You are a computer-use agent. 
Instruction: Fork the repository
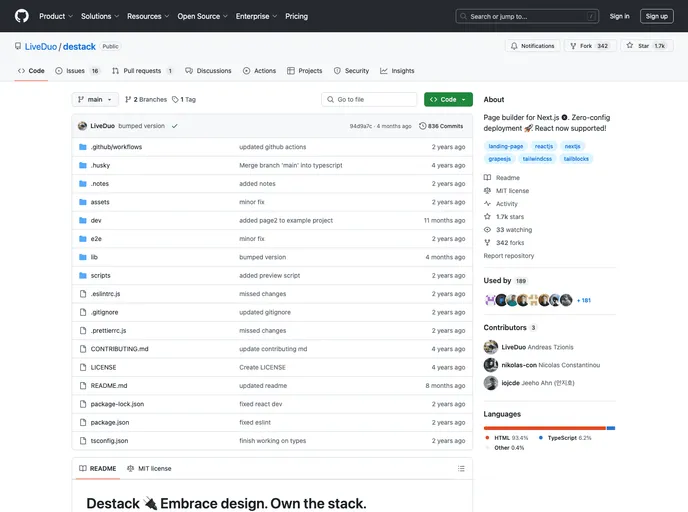(x=590, y=46)
